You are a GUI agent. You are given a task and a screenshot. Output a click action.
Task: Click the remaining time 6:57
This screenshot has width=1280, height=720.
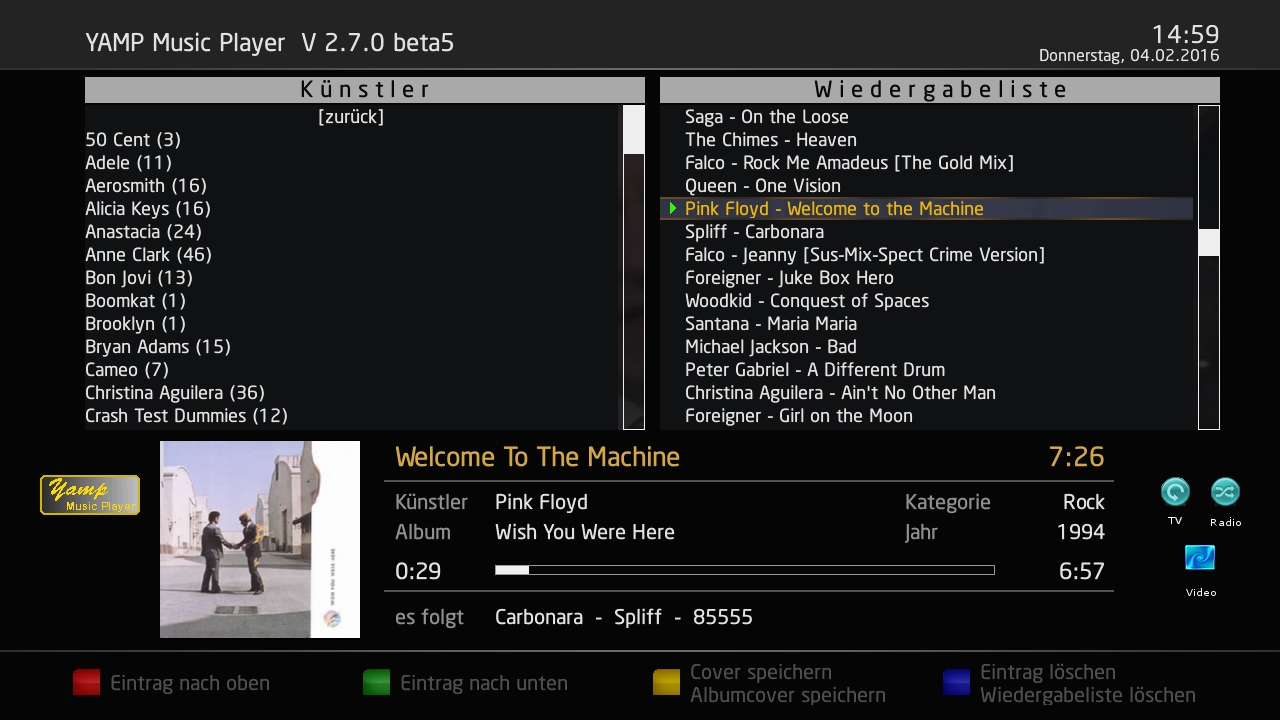tap(1082, 572)
